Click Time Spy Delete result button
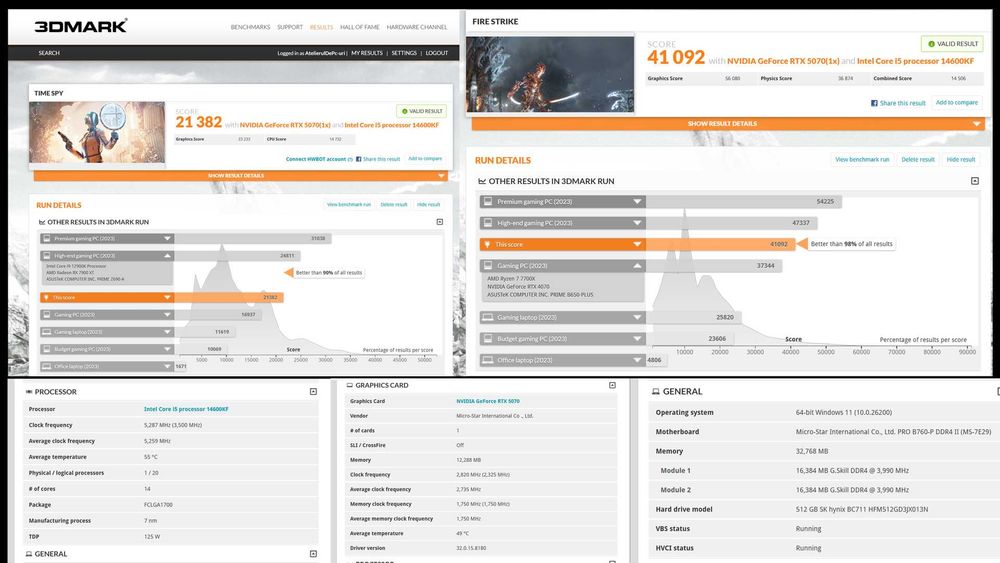 click(393, 205)
